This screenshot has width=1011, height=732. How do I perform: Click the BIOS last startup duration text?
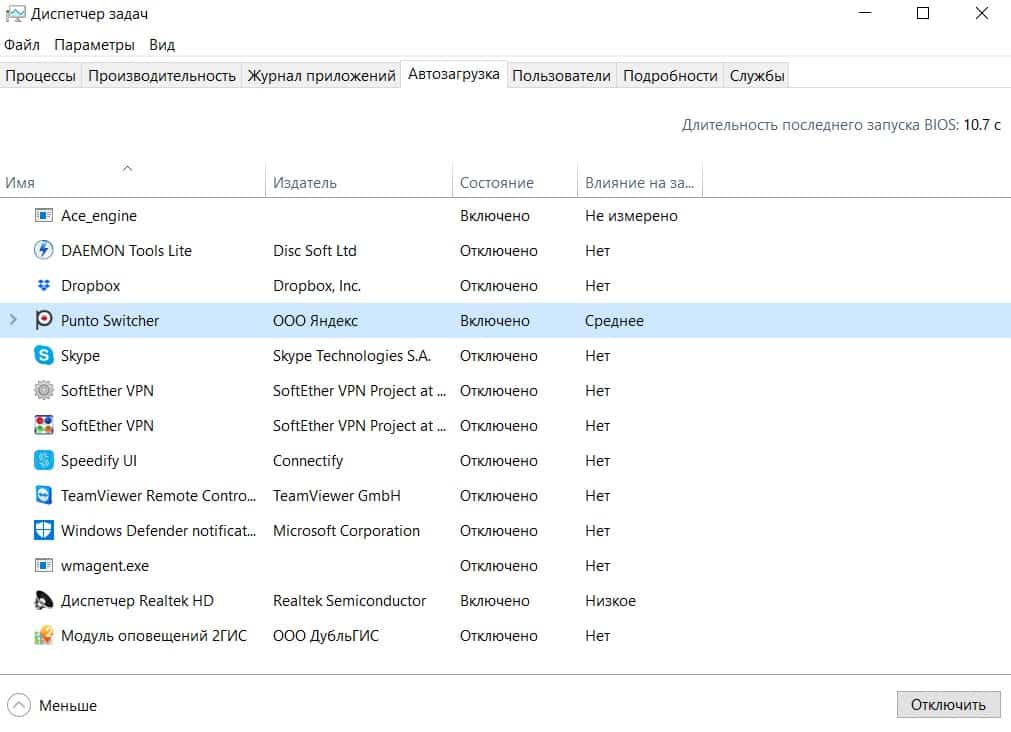point(841,124)
